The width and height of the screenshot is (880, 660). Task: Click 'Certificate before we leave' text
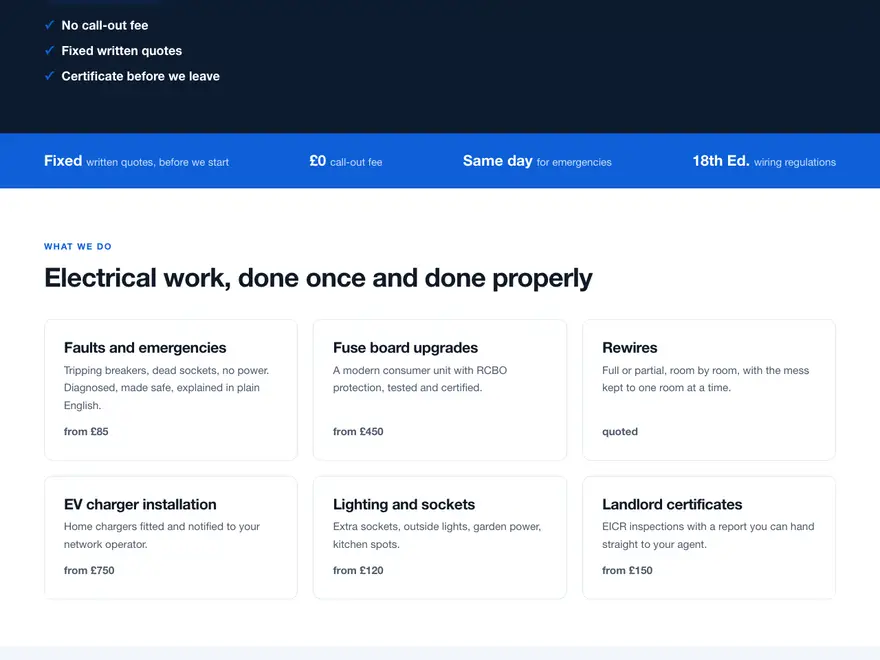[140, 76]
